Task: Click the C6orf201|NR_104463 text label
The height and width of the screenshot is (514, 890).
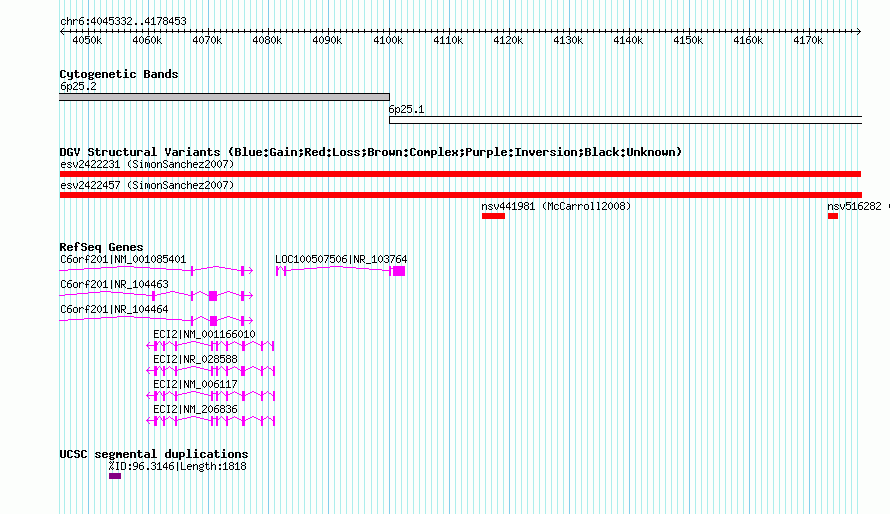Action: [x=114, y=284]
